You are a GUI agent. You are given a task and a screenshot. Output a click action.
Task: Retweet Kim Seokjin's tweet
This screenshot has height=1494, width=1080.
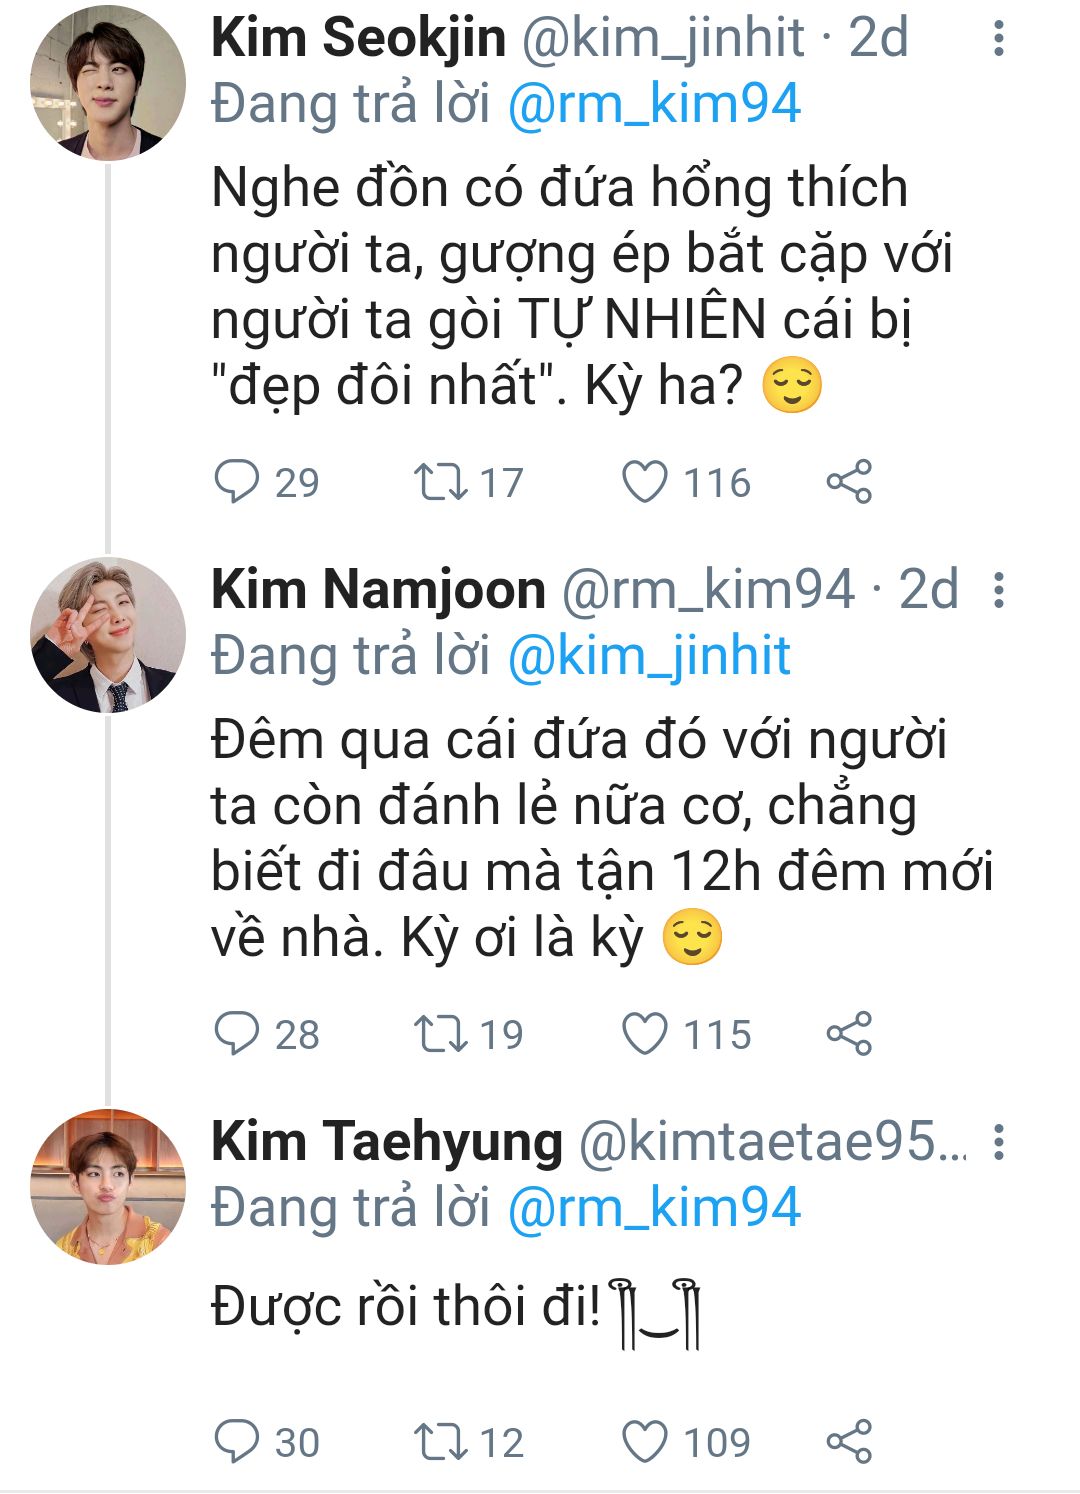[x=441, y=482]
